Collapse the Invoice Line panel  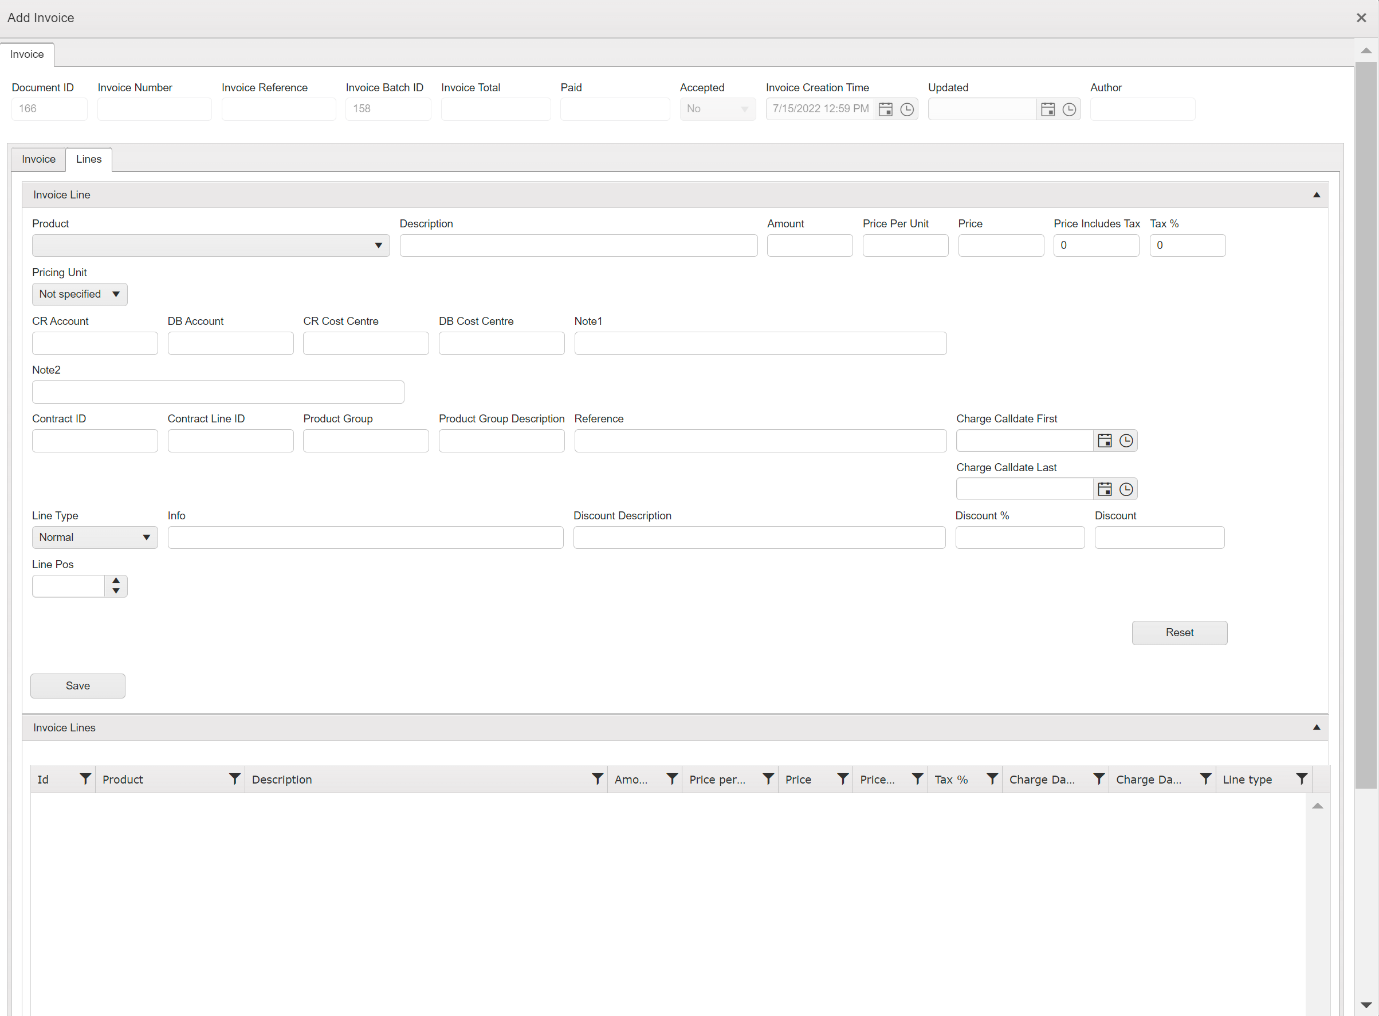(x=1316, y=195)
